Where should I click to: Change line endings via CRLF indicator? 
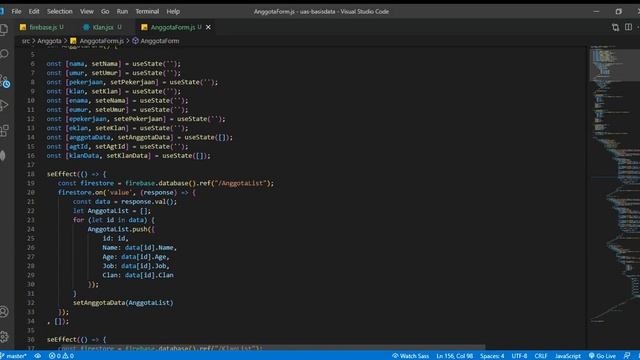tap(541, 356)
